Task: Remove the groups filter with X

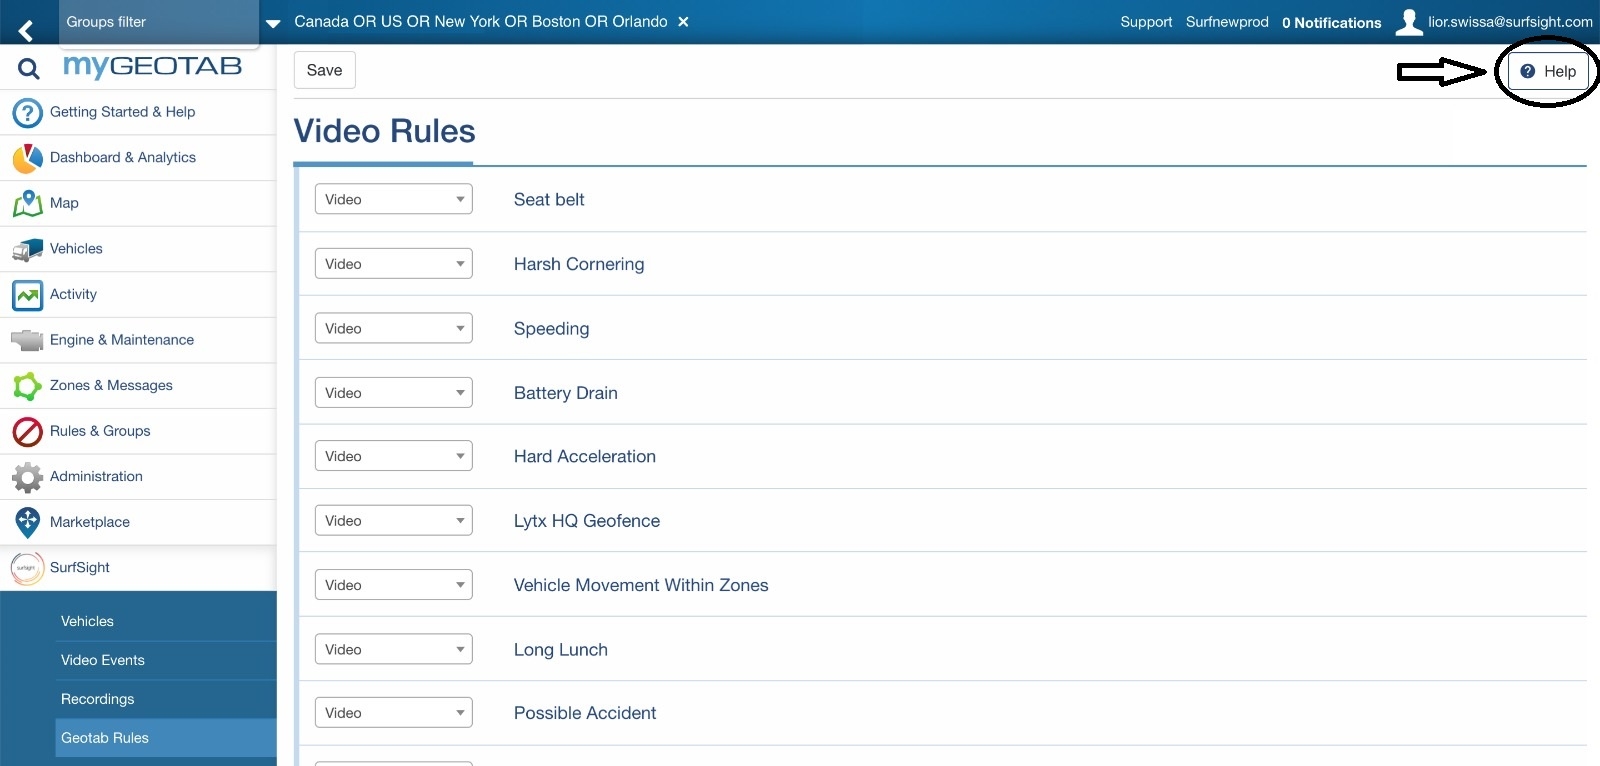Action: tap(683, 22)
